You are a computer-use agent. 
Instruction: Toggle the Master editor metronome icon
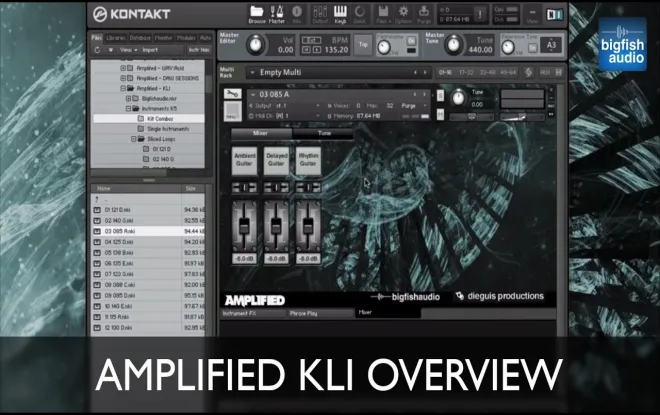277,14
